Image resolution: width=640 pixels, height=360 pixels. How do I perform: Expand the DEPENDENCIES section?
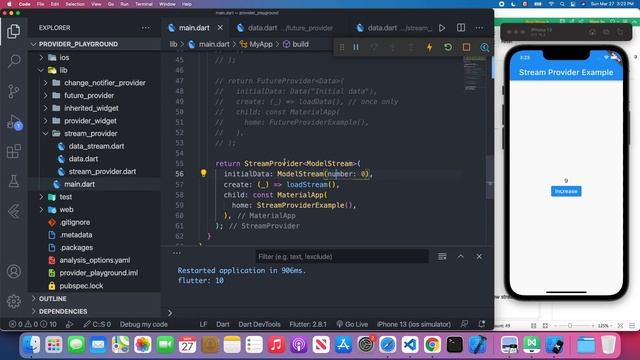point(63,311)
